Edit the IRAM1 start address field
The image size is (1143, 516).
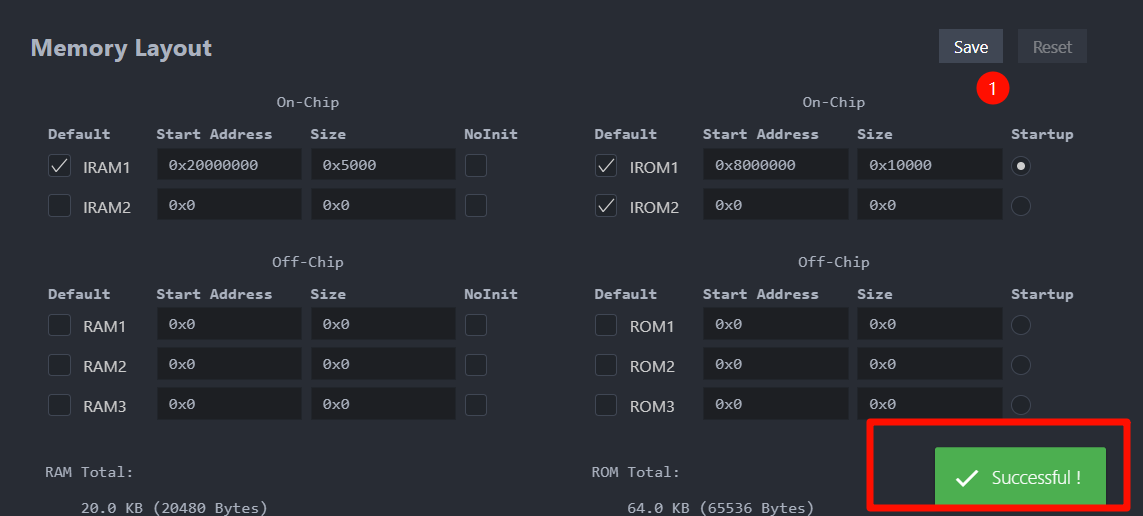229,165
